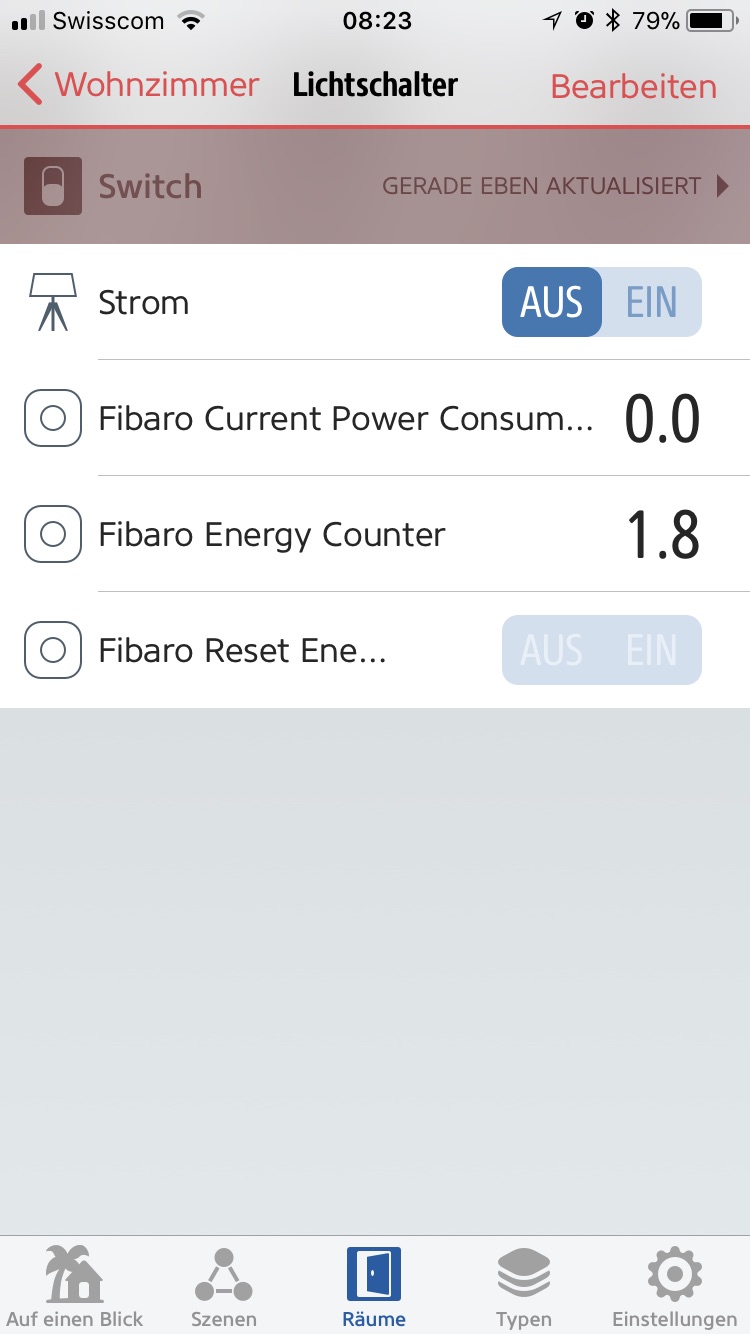
Task: Open the Auf einen Blick tab
Action: coord(75,1288)
